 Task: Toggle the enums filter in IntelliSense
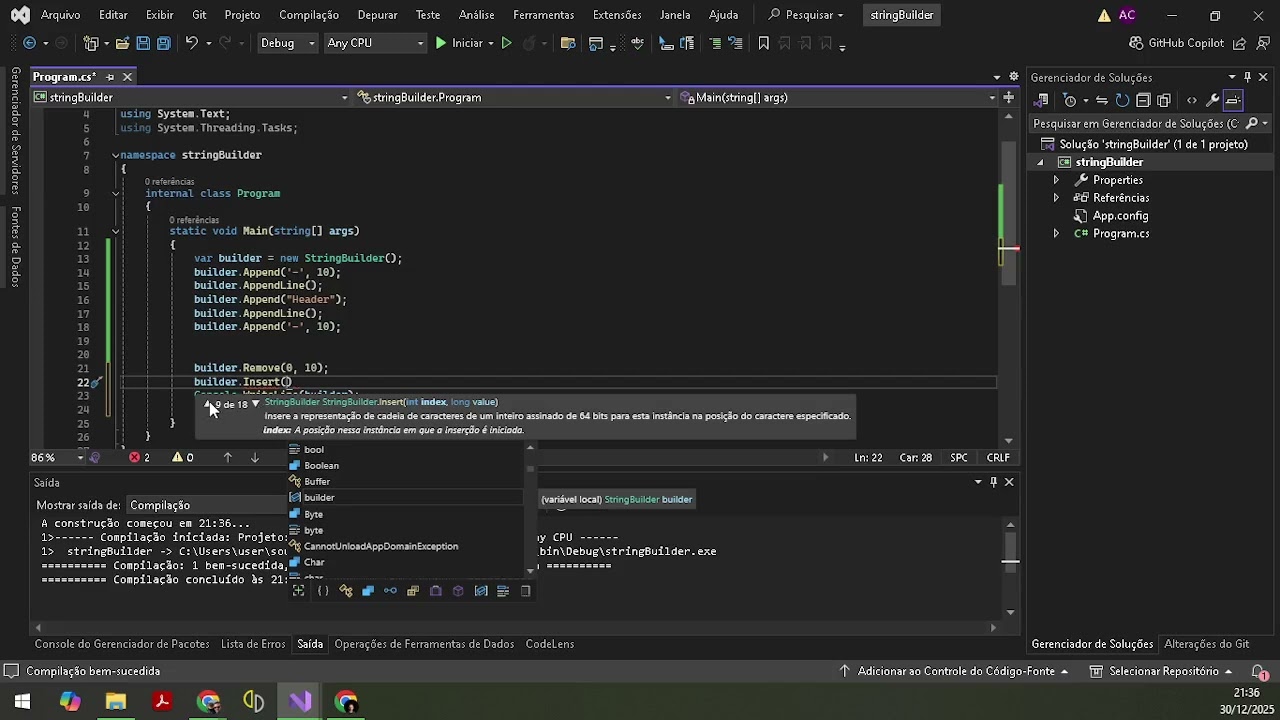(413, 591)
